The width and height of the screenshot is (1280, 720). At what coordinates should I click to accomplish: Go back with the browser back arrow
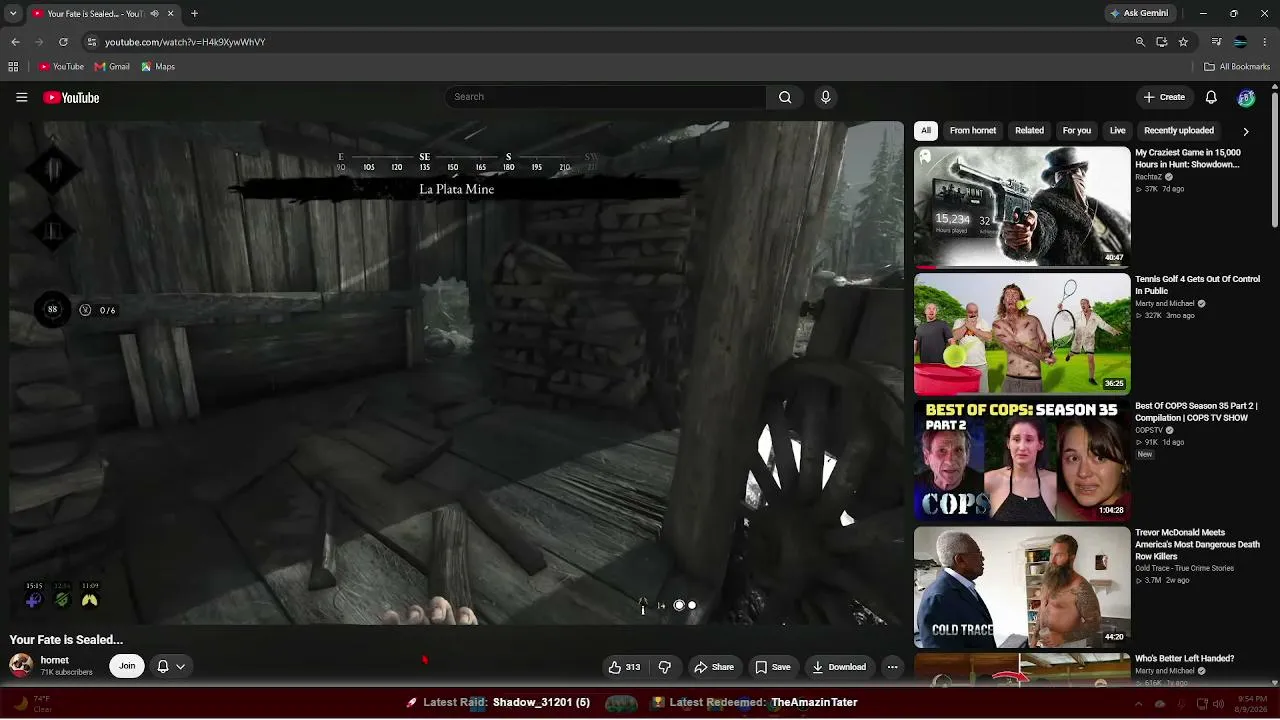[15, 42]
